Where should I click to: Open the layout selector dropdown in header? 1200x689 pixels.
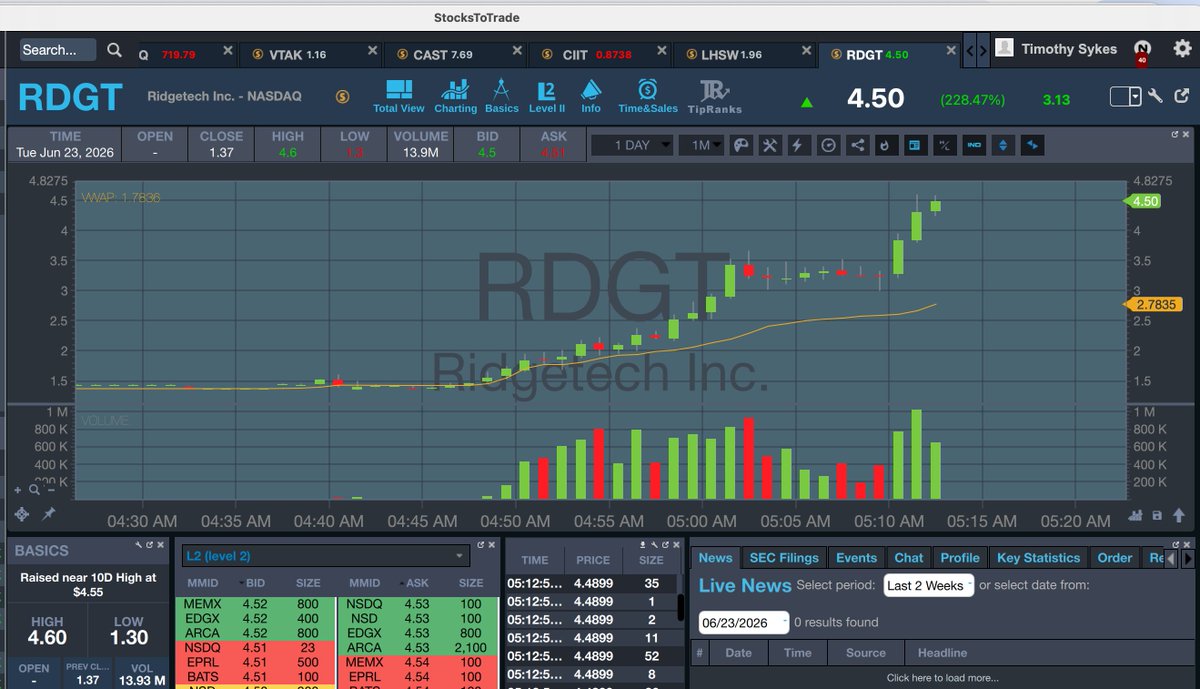(1126, 97)
